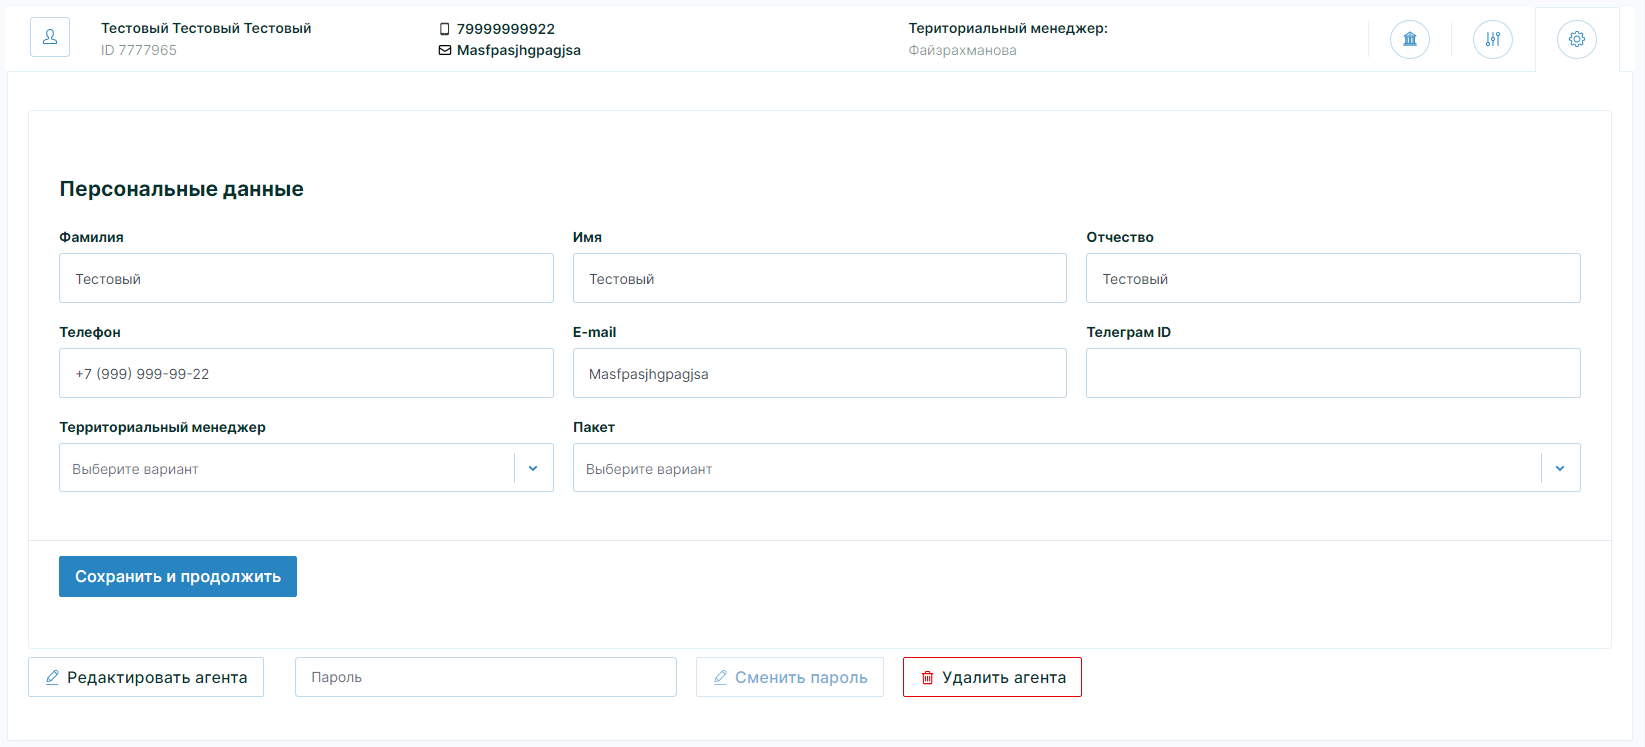Click the empty Телеграм ID field
The width and height of the screenshot is (1645, 747).
coord(1332,373)
